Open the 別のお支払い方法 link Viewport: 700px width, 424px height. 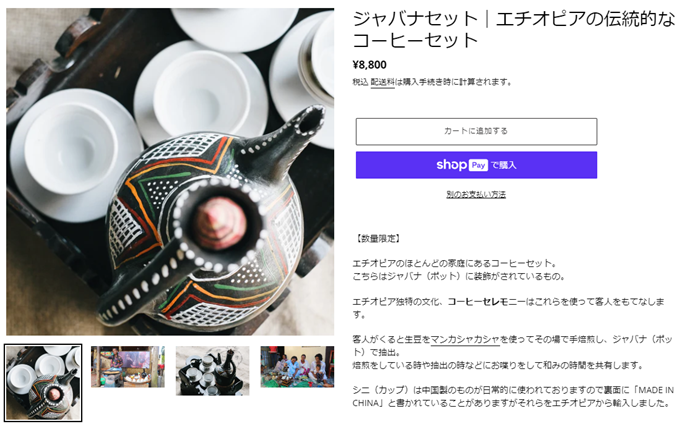pyautogui.click(x=476, y=194)
